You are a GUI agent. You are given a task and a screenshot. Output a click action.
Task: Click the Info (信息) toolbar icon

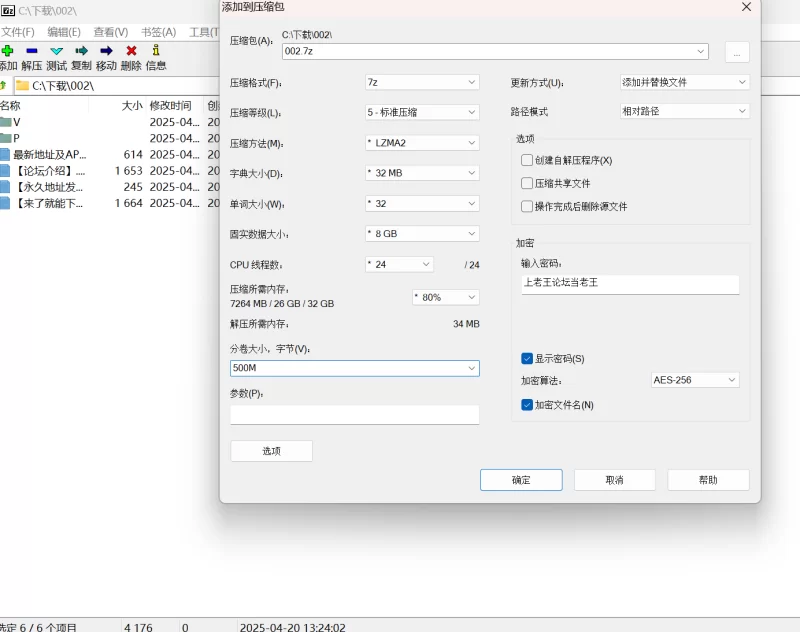click(156, 50)
